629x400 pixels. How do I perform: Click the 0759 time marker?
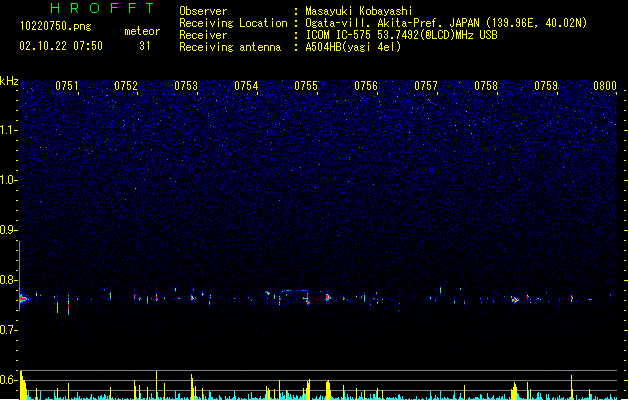point(546,86)
